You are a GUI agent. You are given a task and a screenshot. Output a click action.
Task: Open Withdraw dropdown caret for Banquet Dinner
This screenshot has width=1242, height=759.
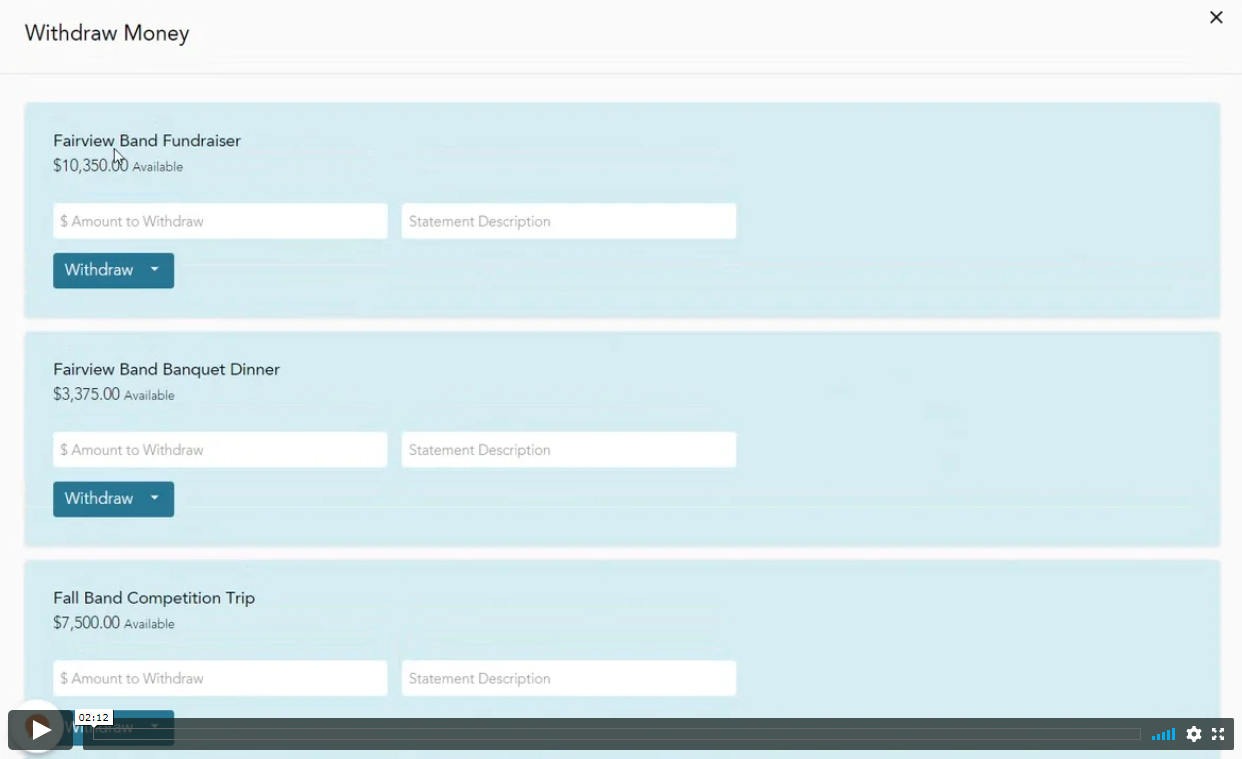click(155, 499)
